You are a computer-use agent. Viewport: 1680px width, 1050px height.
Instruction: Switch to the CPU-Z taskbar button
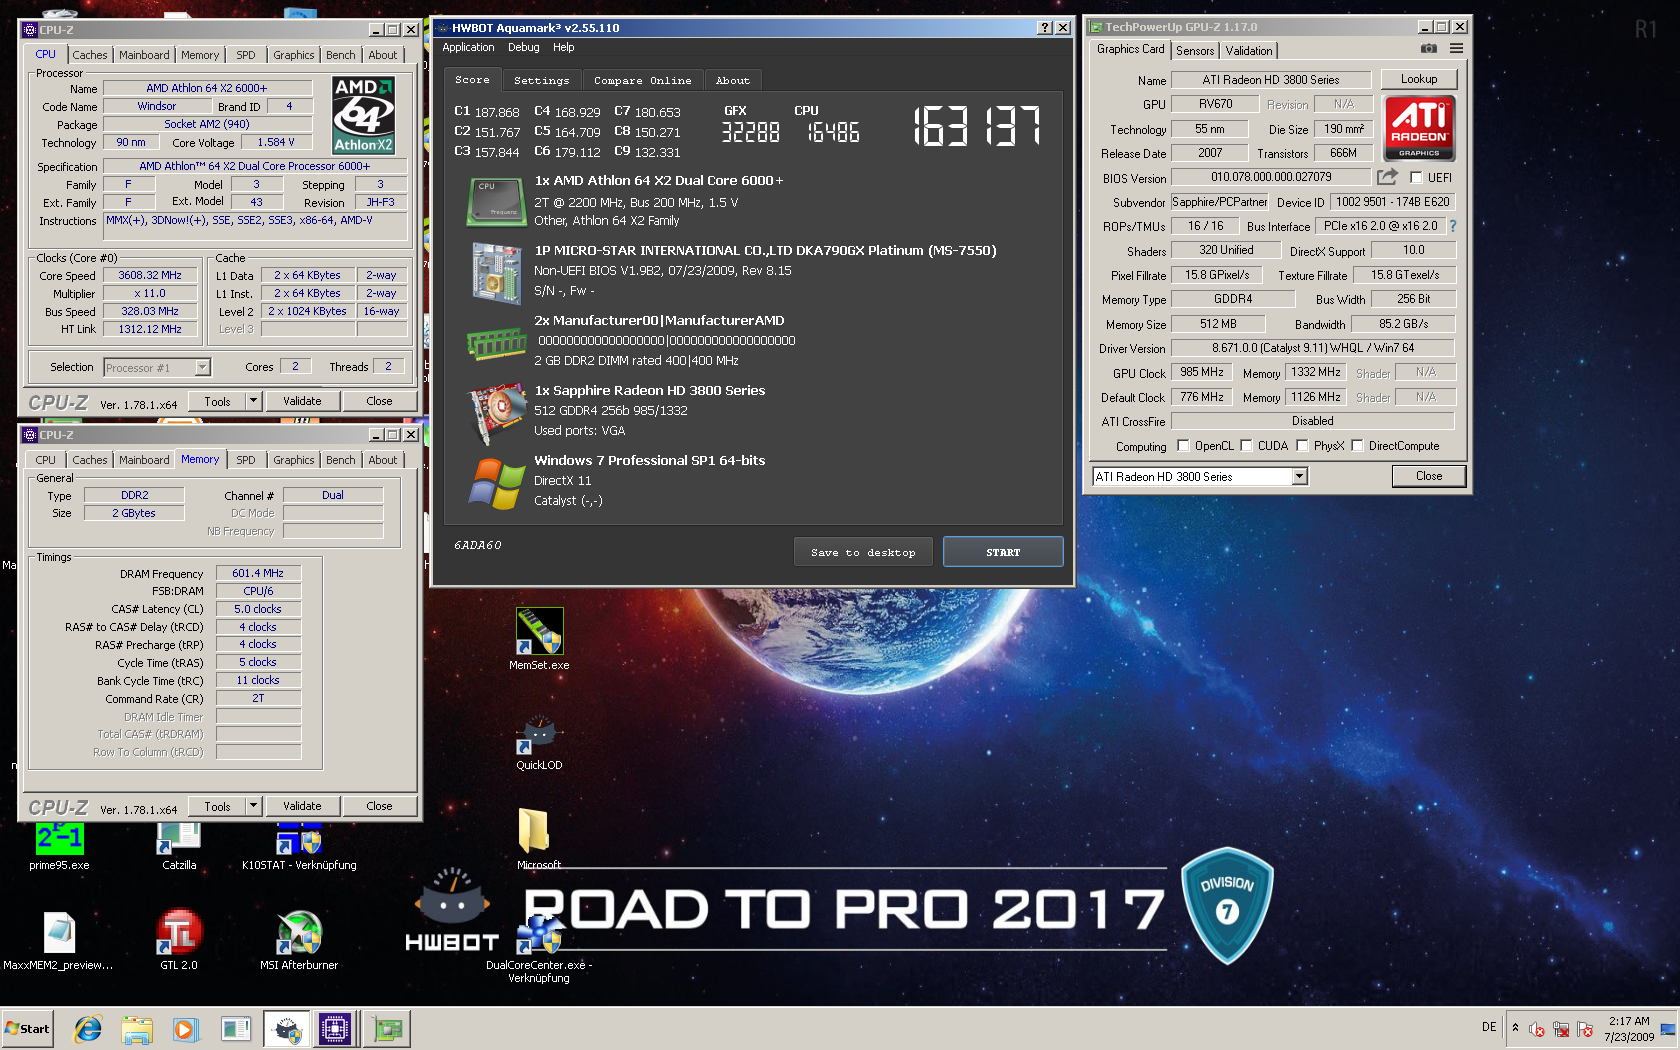pos(335,1029)
